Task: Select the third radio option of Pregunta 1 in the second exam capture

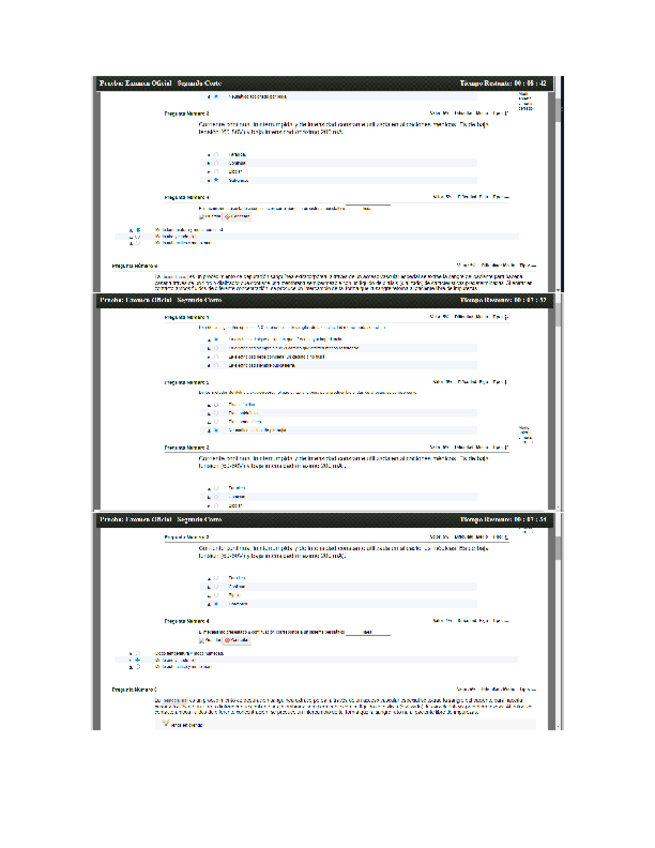Action: (x=216, y=357)
